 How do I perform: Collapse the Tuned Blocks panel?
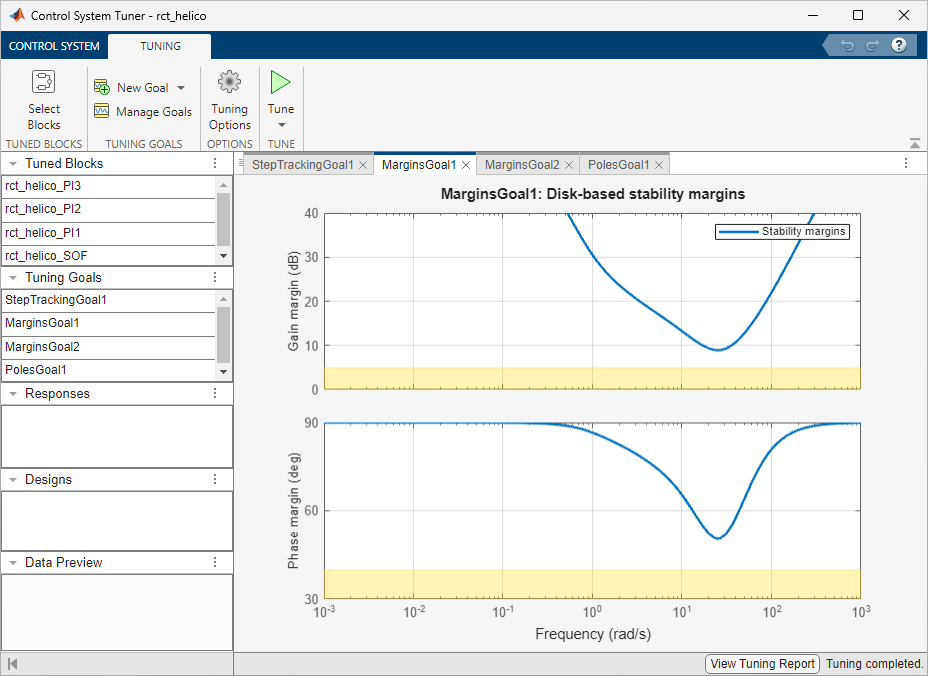(x=14, y=164)
